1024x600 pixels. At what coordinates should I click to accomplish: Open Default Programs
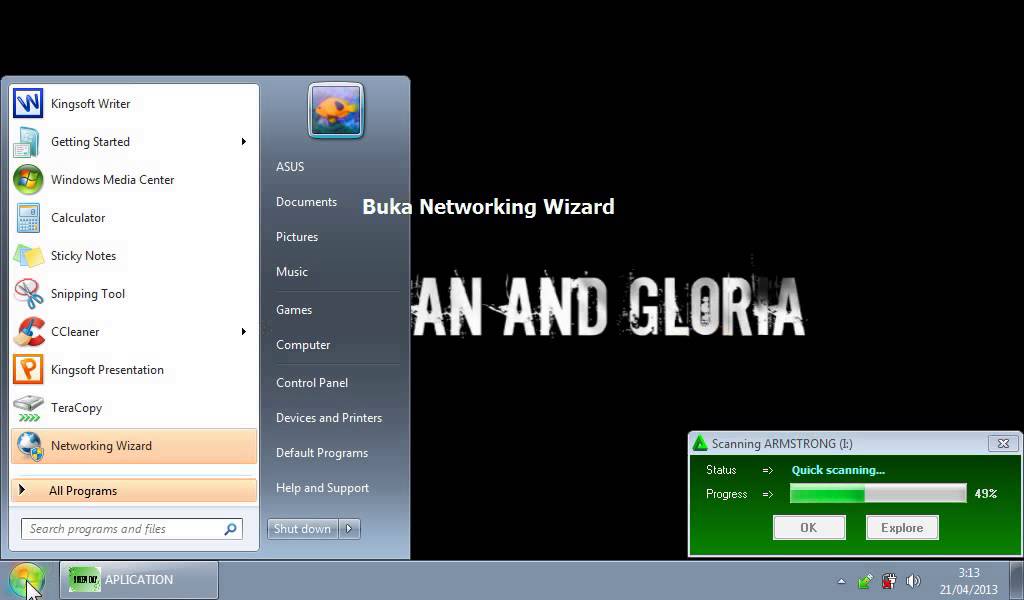click(x=322, y=452)
